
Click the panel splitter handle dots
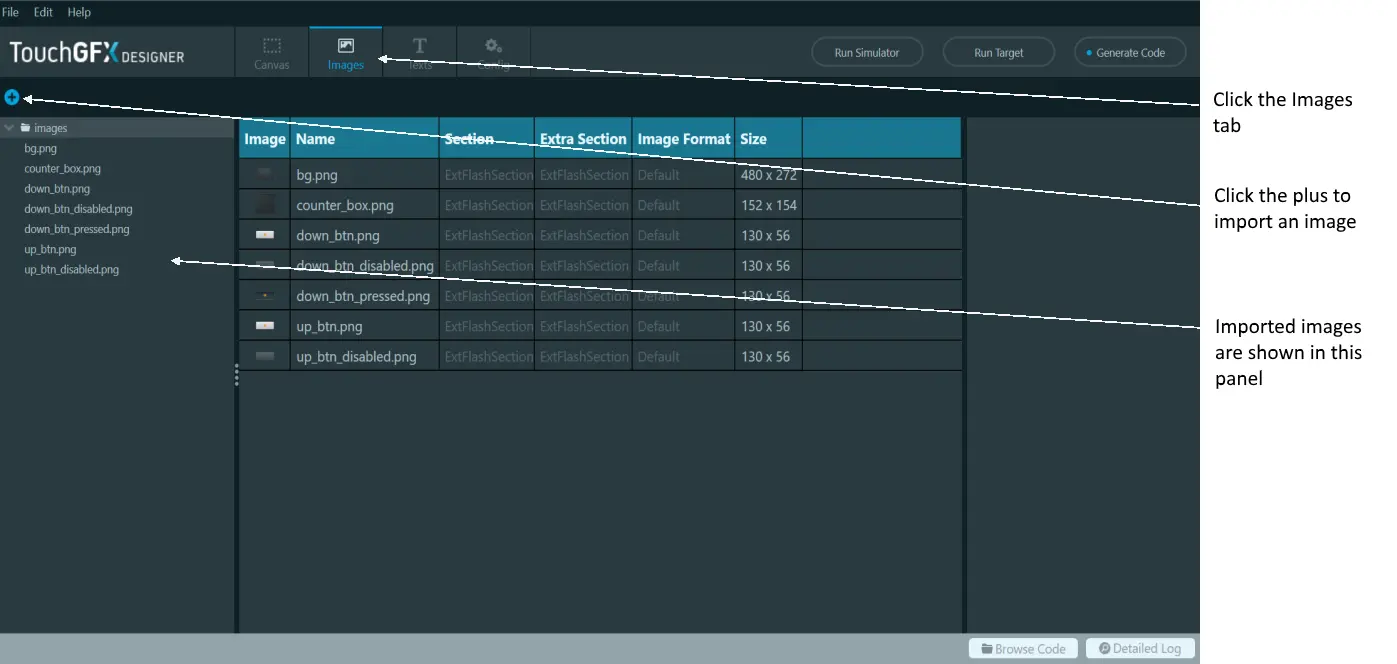pos(237,375)
